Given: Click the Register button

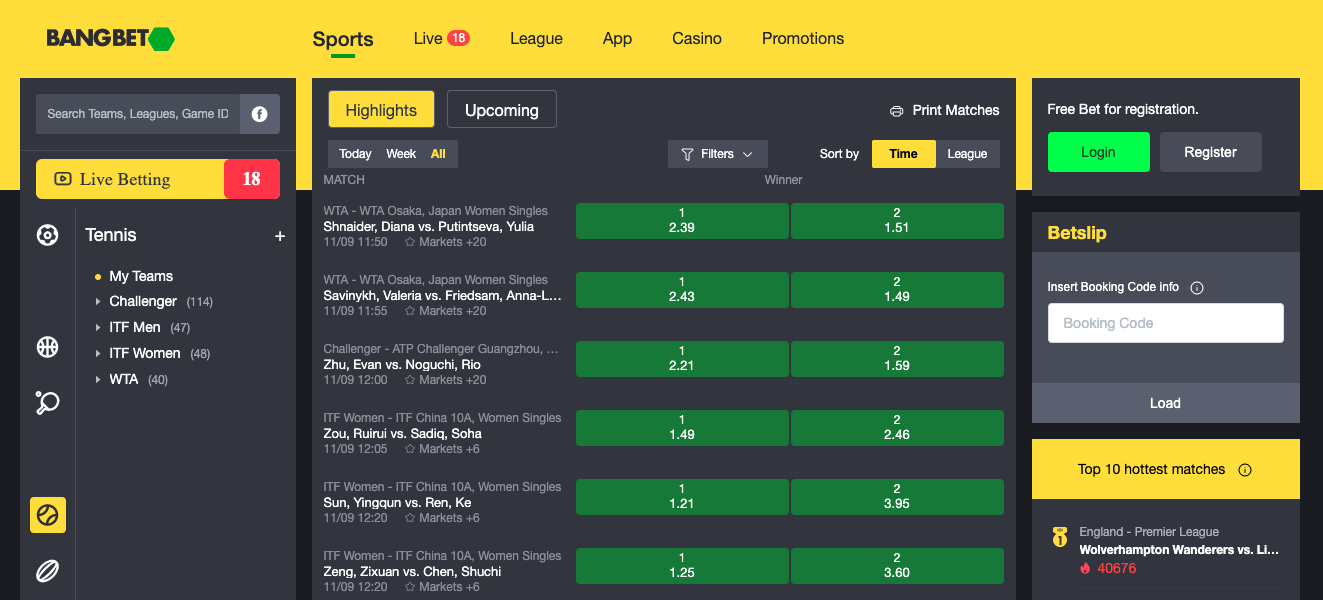Looking at the screenshot, I should coord(1211,152).
